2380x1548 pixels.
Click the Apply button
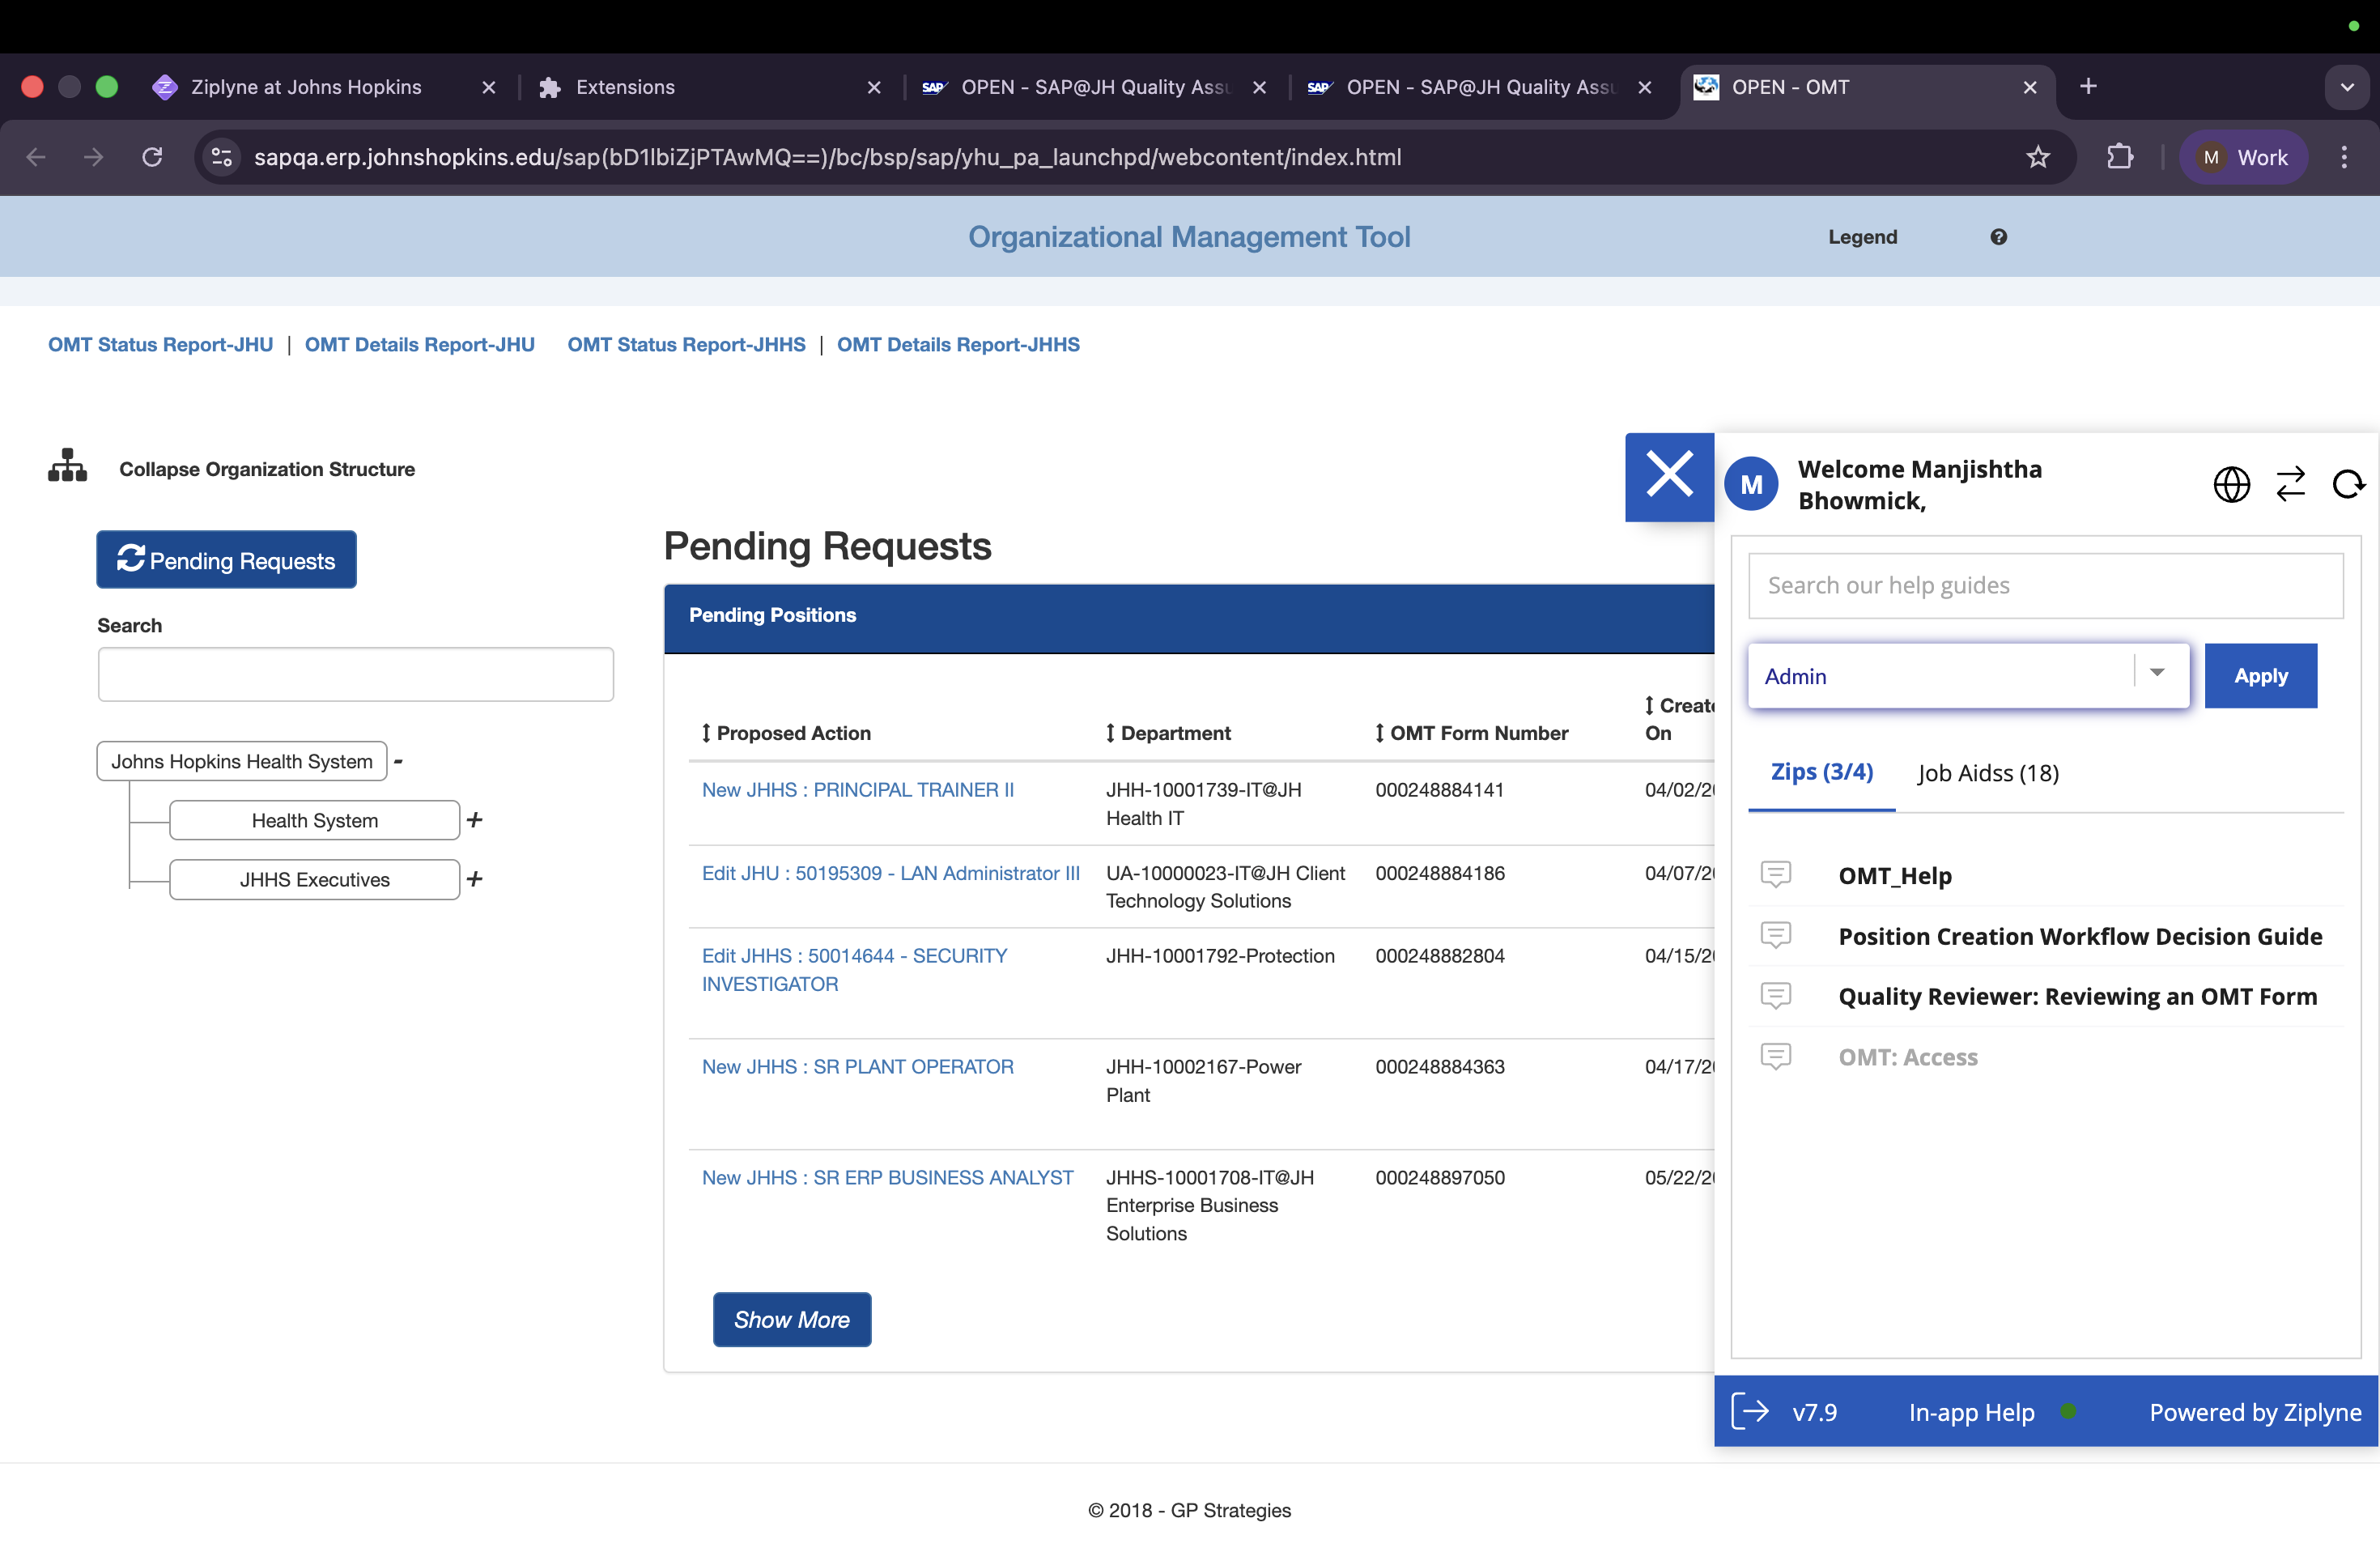click(2260, 676)
